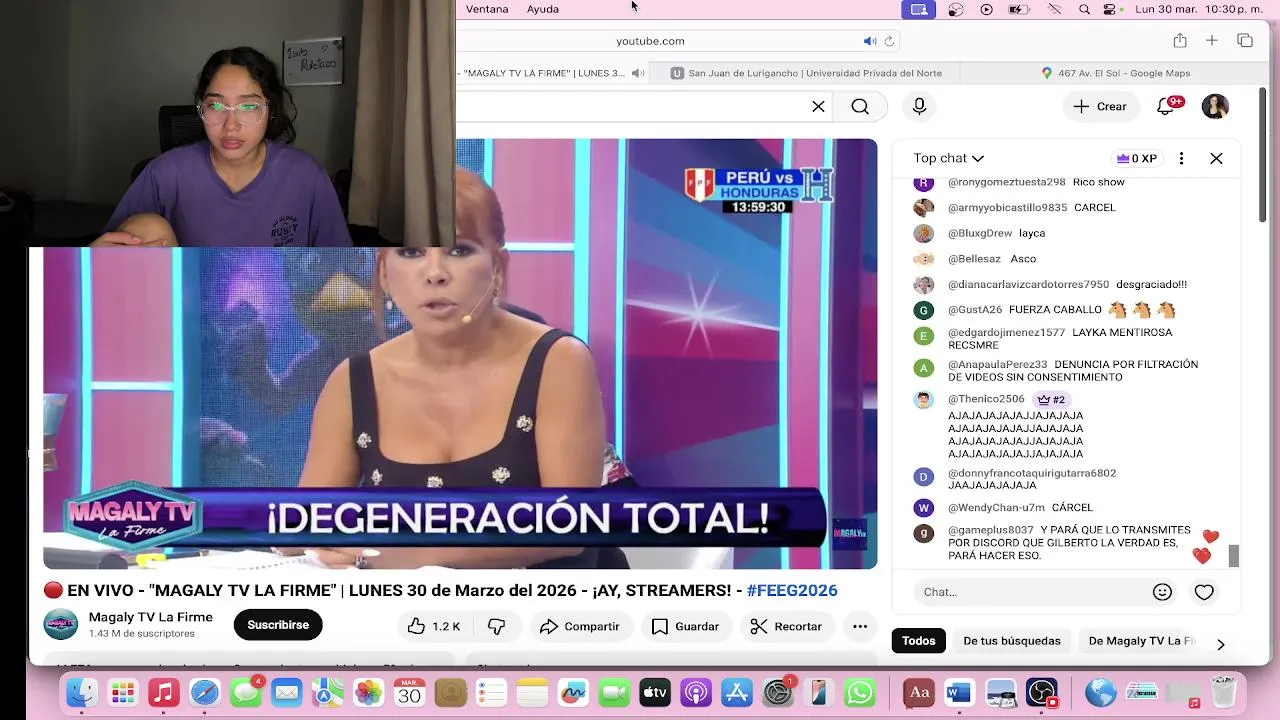The height and width of the screenshot is (720, 1280).
Task: Open the #FEEG2026 hashtag link
Action: tap(792, 590)
